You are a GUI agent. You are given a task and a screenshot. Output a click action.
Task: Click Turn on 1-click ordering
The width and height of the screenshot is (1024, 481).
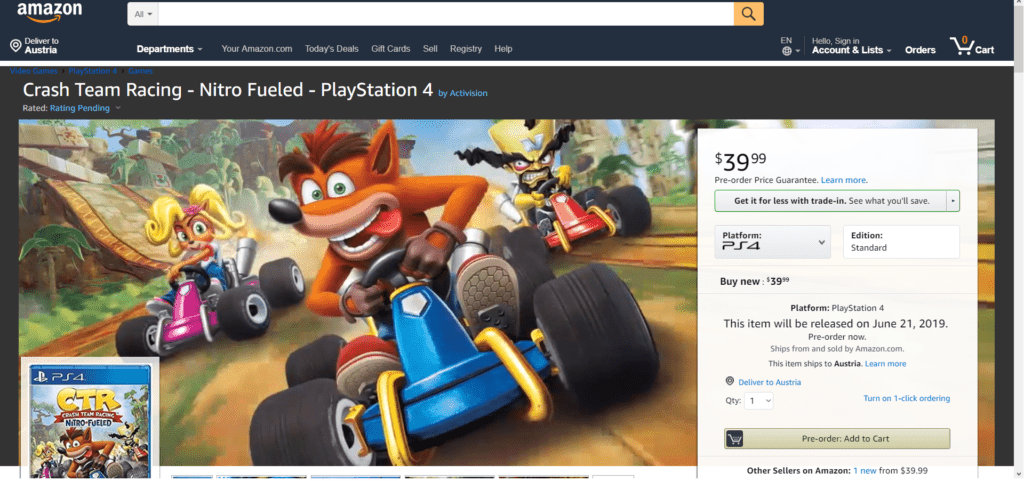(906, 398)
